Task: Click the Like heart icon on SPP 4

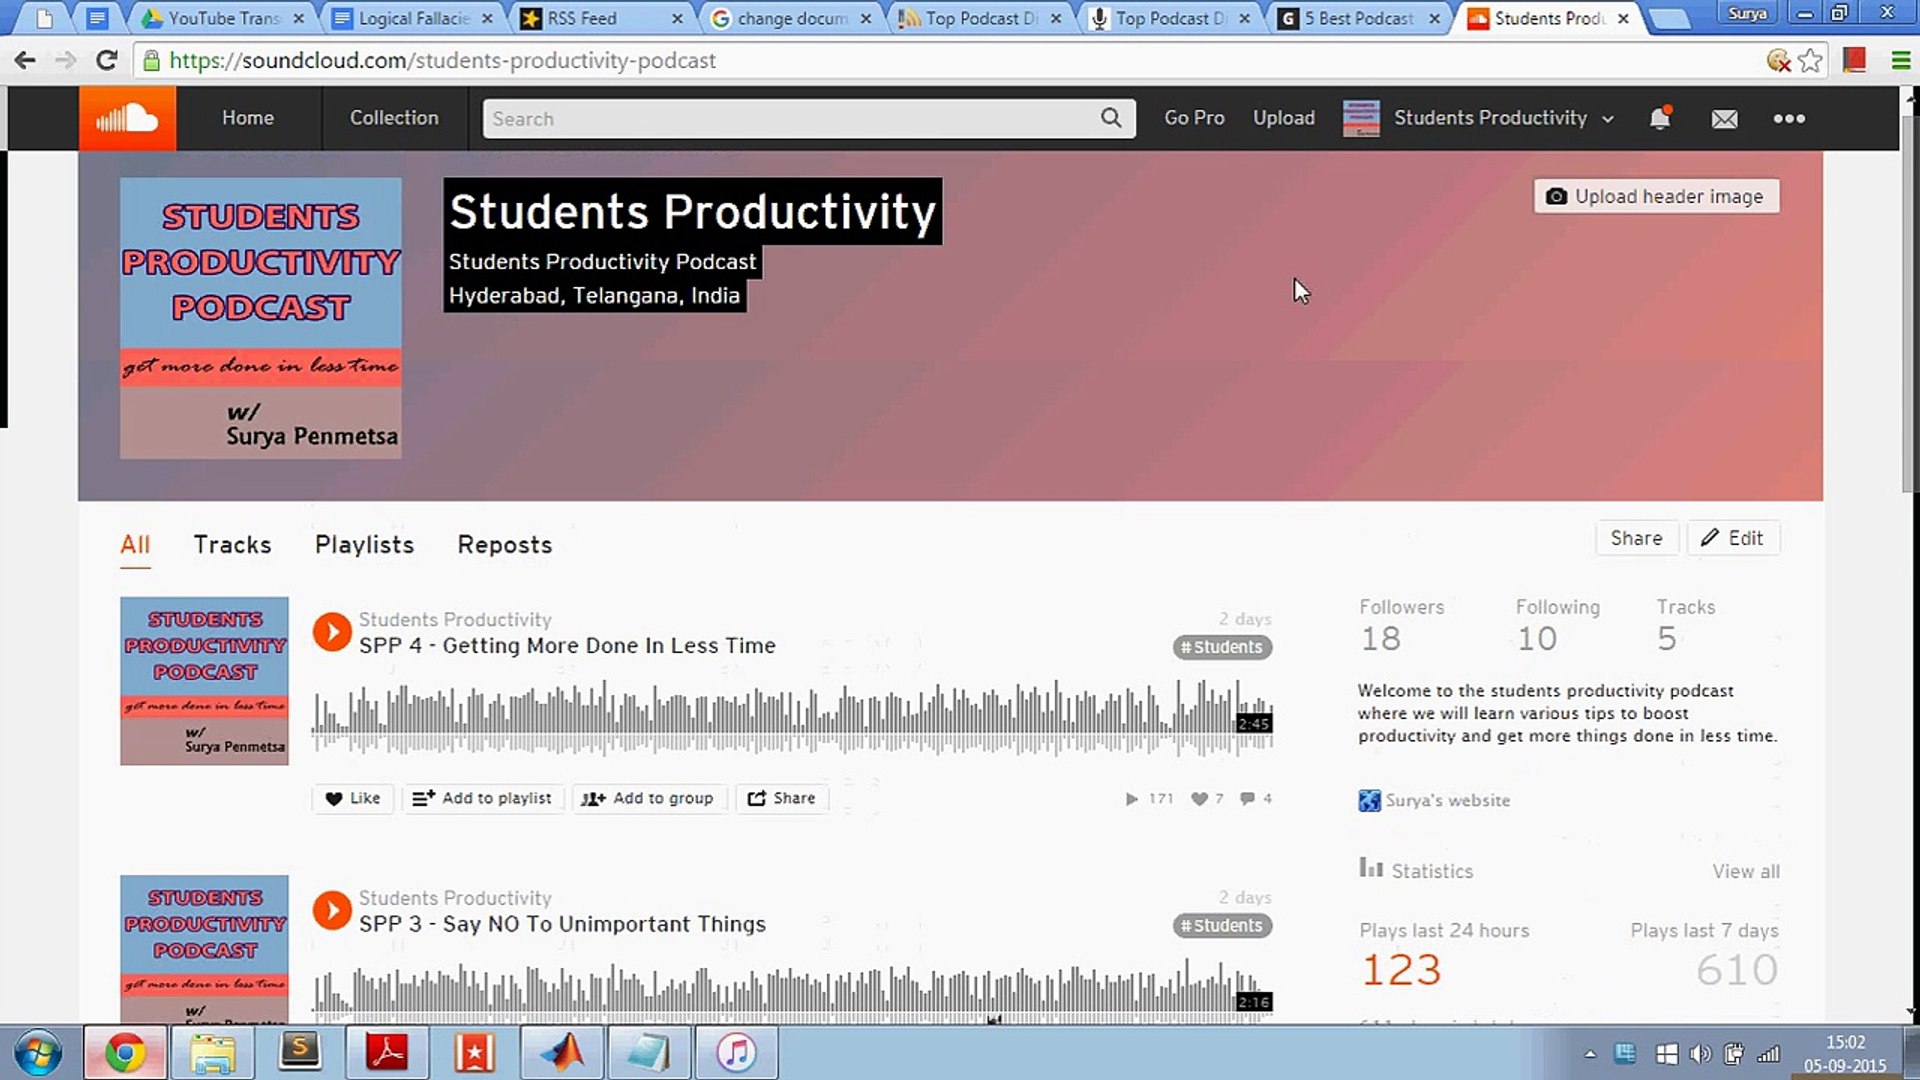Action: click(x=334, y=798)
